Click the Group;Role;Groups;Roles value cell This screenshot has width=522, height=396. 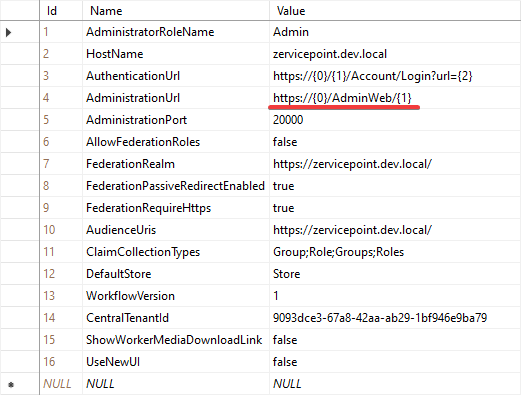coord(395,252)
